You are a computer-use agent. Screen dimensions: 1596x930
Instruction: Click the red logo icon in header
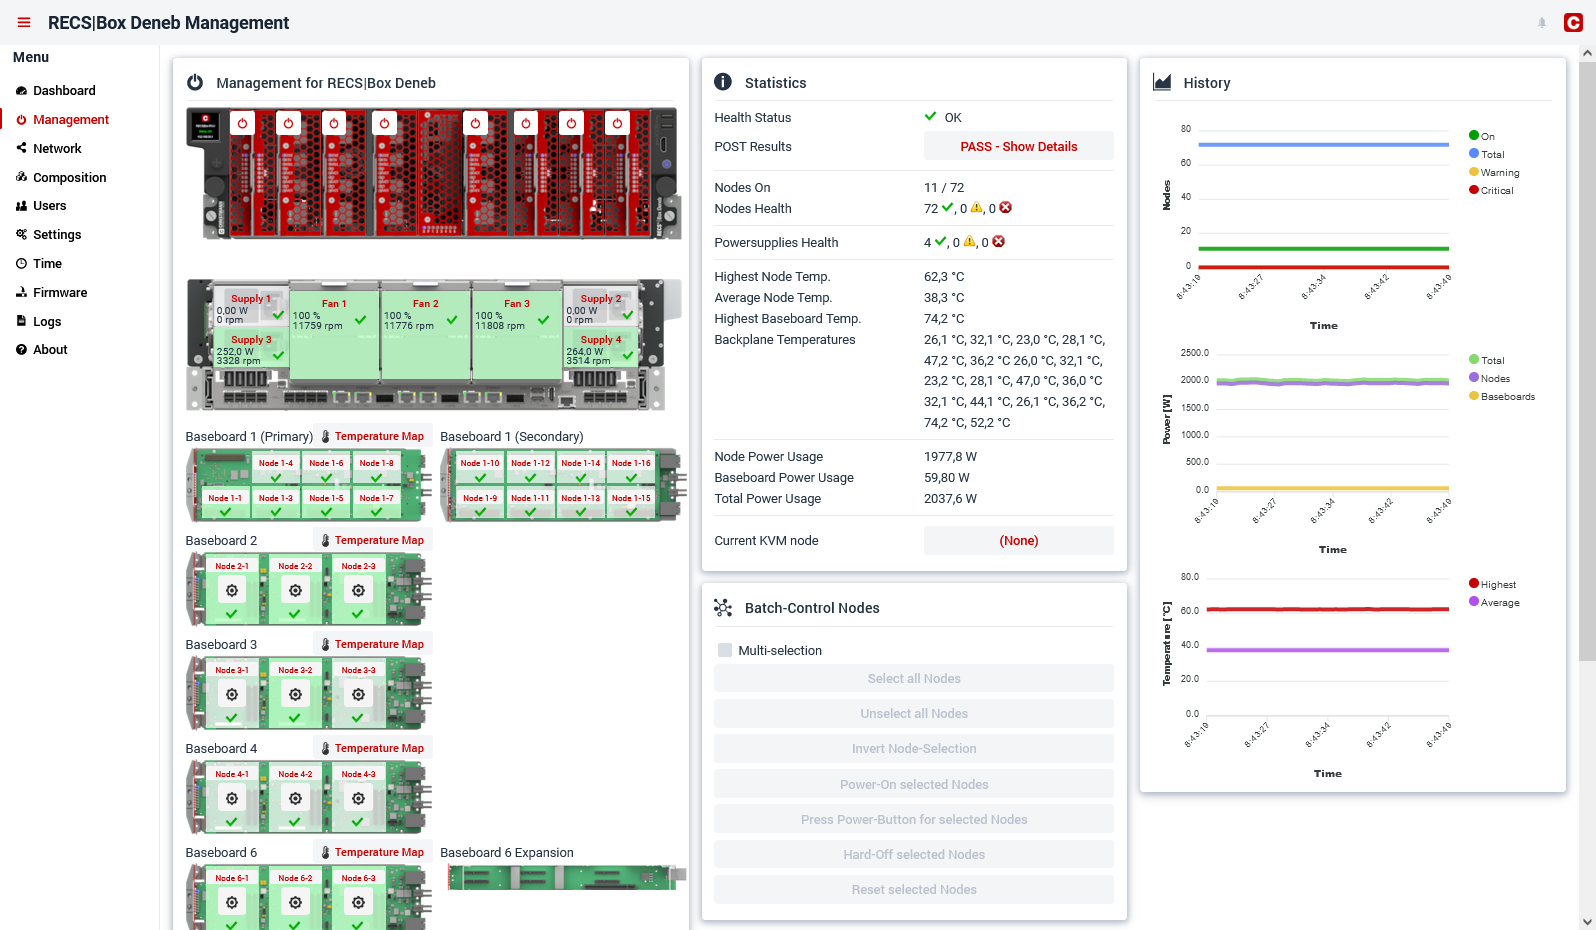click(1573, 22)
